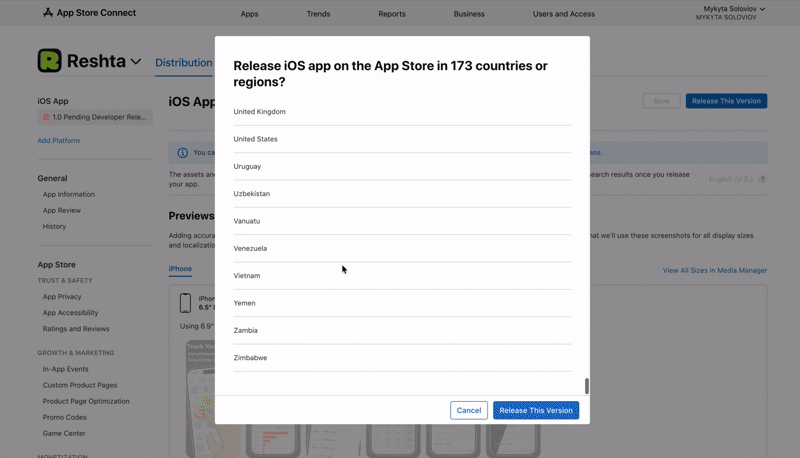Click the App Store Connect logo
This screenshot has height=458, width=800.
coord(89,13)
